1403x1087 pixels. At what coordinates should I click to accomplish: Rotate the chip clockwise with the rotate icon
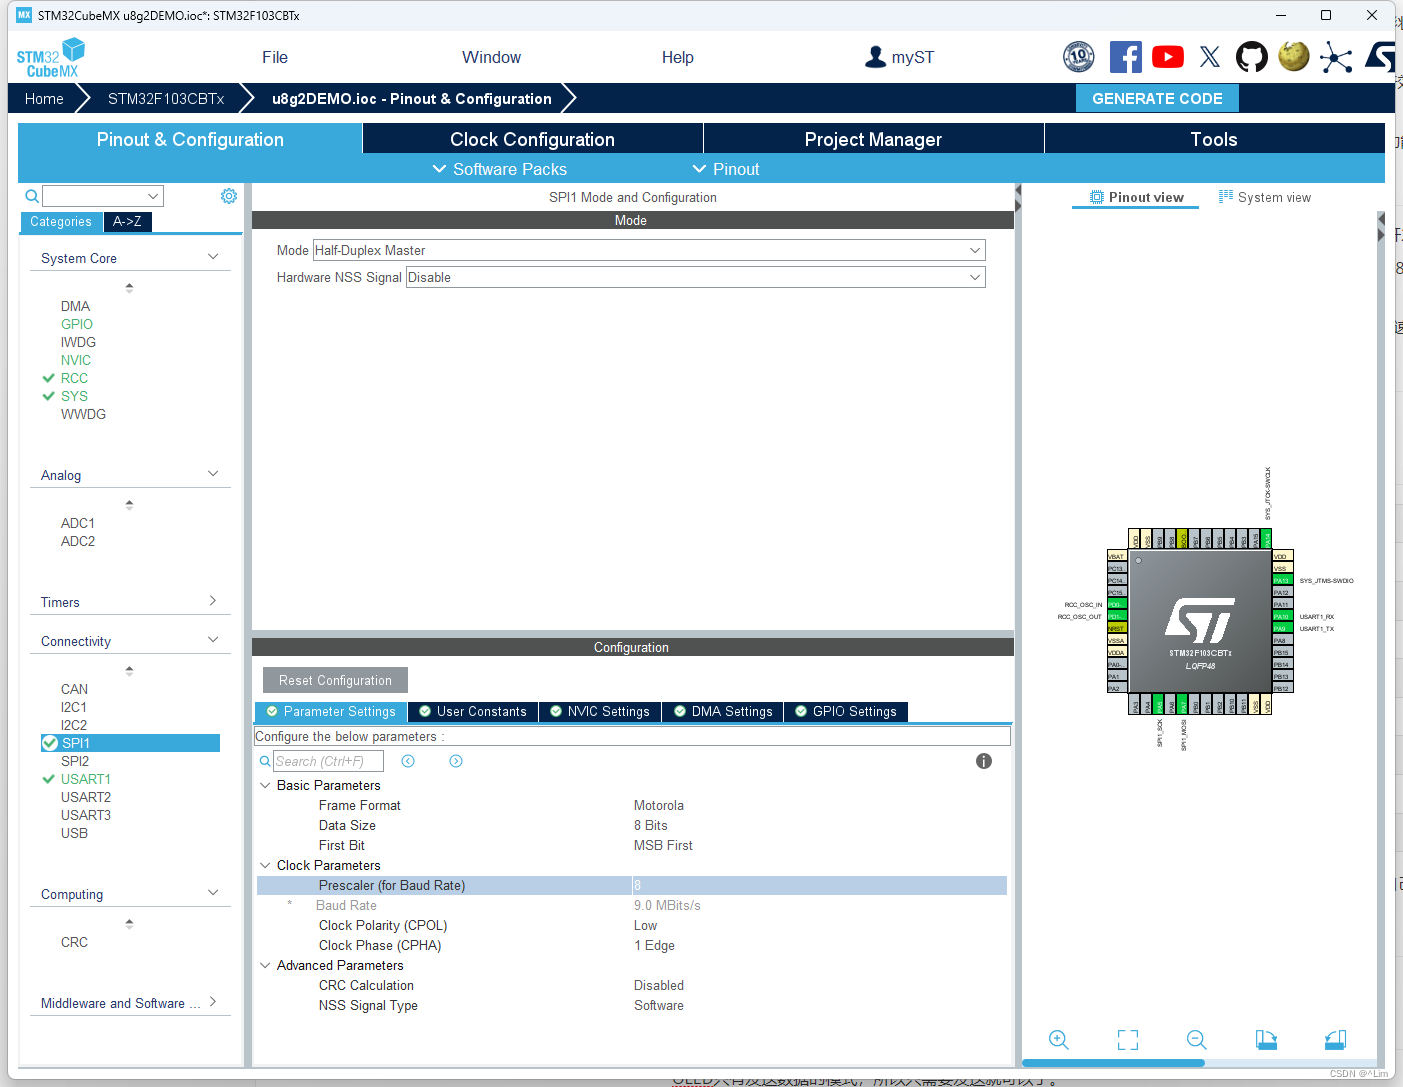pyautogui.click(x=1266, y=1040)
